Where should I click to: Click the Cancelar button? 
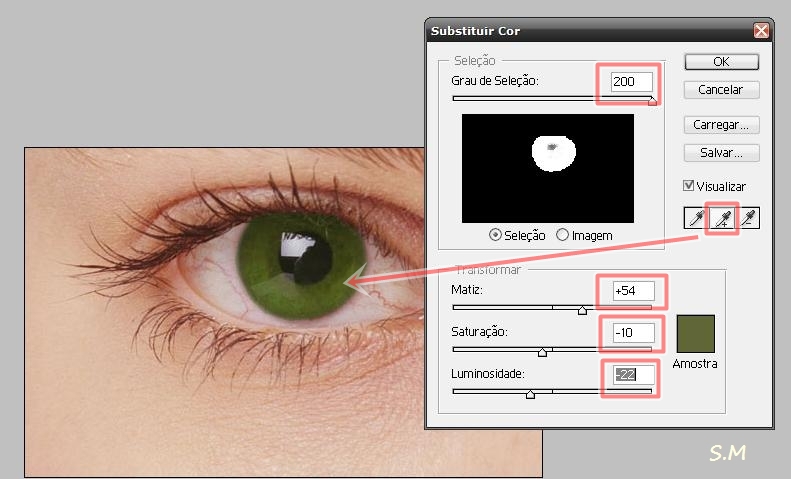click(x=721, y=89)
